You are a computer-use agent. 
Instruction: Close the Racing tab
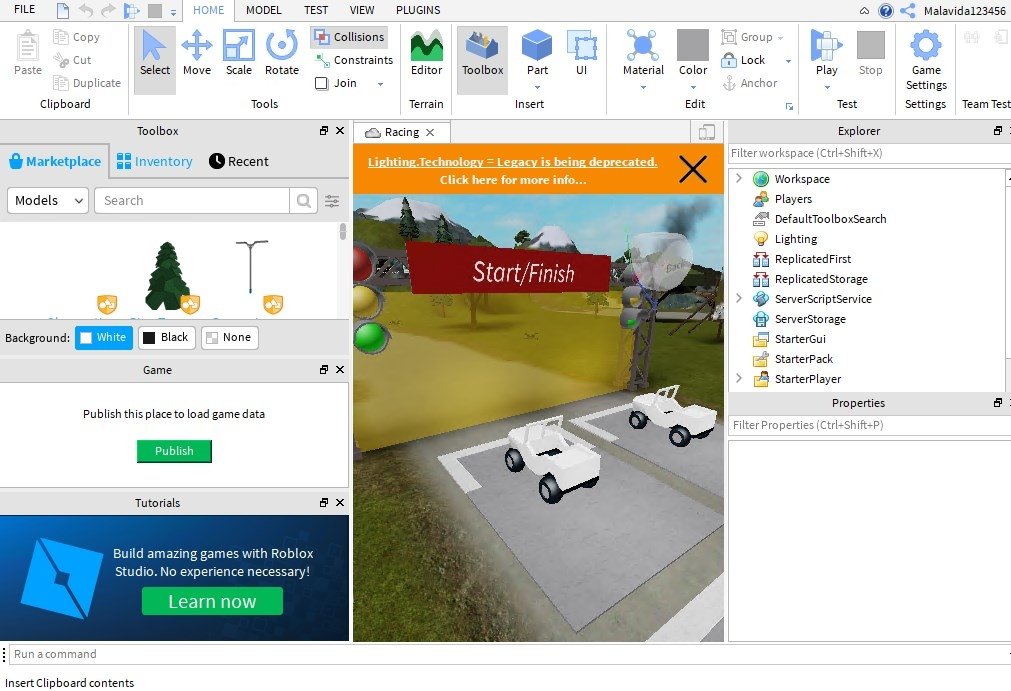(430, 132)
